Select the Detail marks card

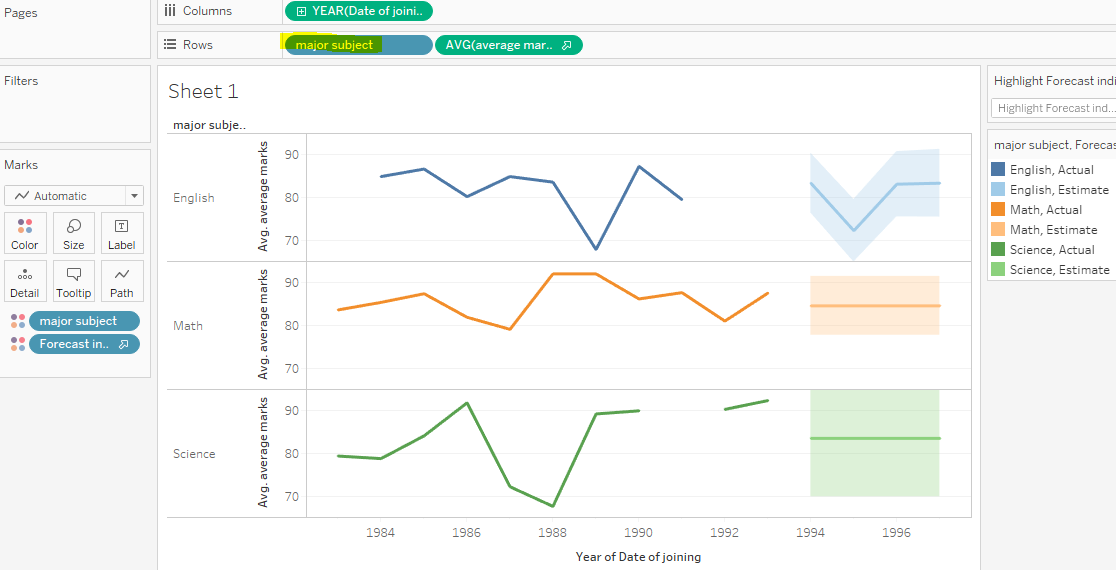24,281
